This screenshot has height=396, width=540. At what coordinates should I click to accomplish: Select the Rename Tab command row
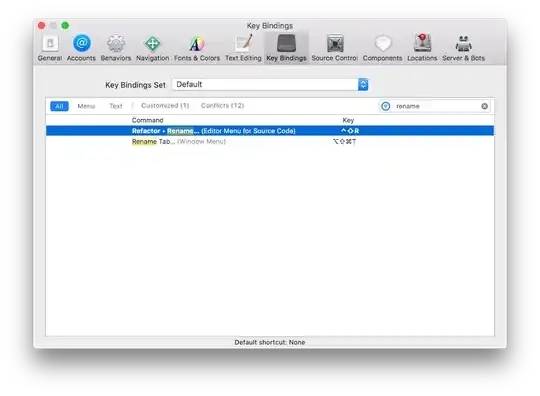[270, 142]
